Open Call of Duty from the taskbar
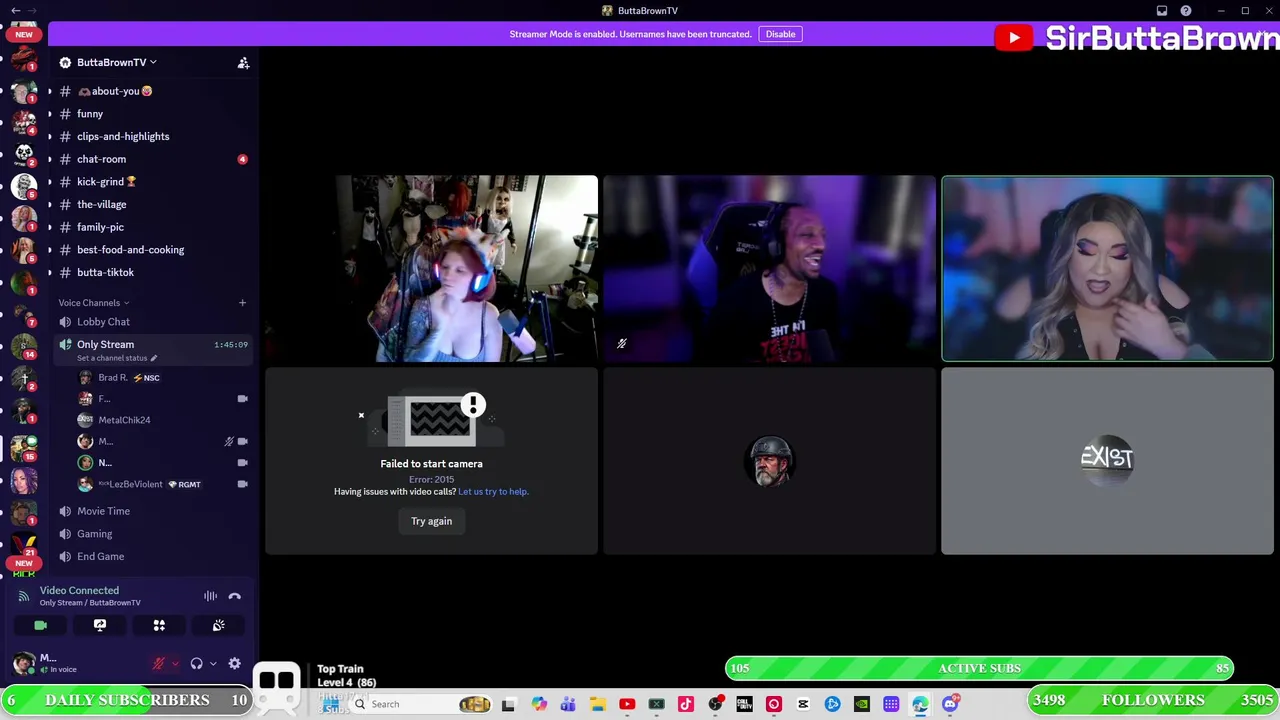 [745, 704]
